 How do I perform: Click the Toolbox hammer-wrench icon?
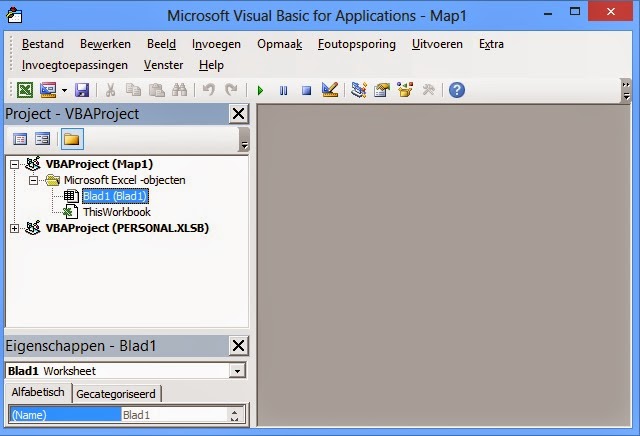click(429, 90)
